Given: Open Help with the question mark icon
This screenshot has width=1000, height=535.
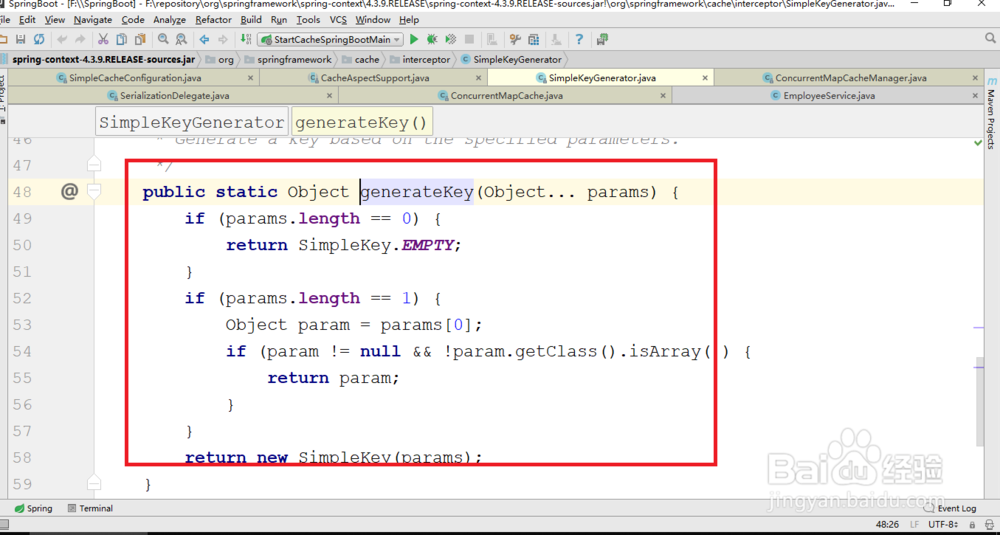Looking at the screenshot, I should (x=579, y=40).
